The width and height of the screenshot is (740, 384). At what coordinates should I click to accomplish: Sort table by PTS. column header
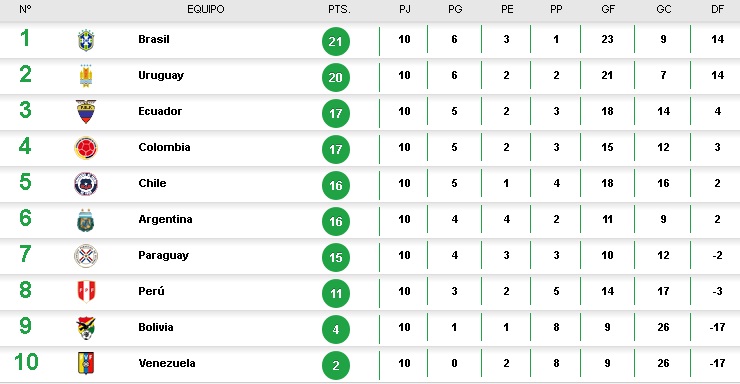click(x=339, y=9)
